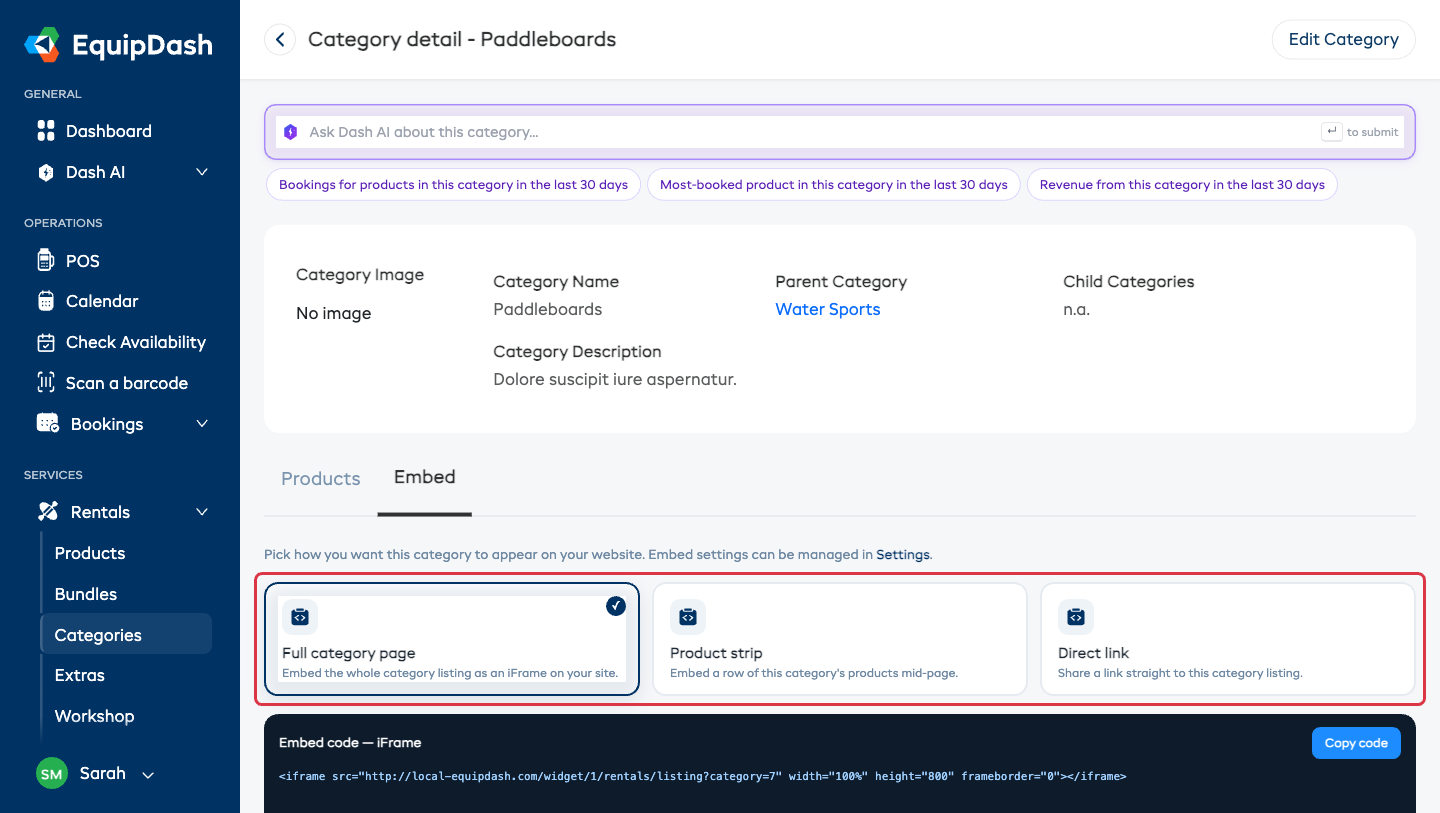Click the EquipDash logo icon
This screenshot has height=813, width=1440.
pos(43,44)
